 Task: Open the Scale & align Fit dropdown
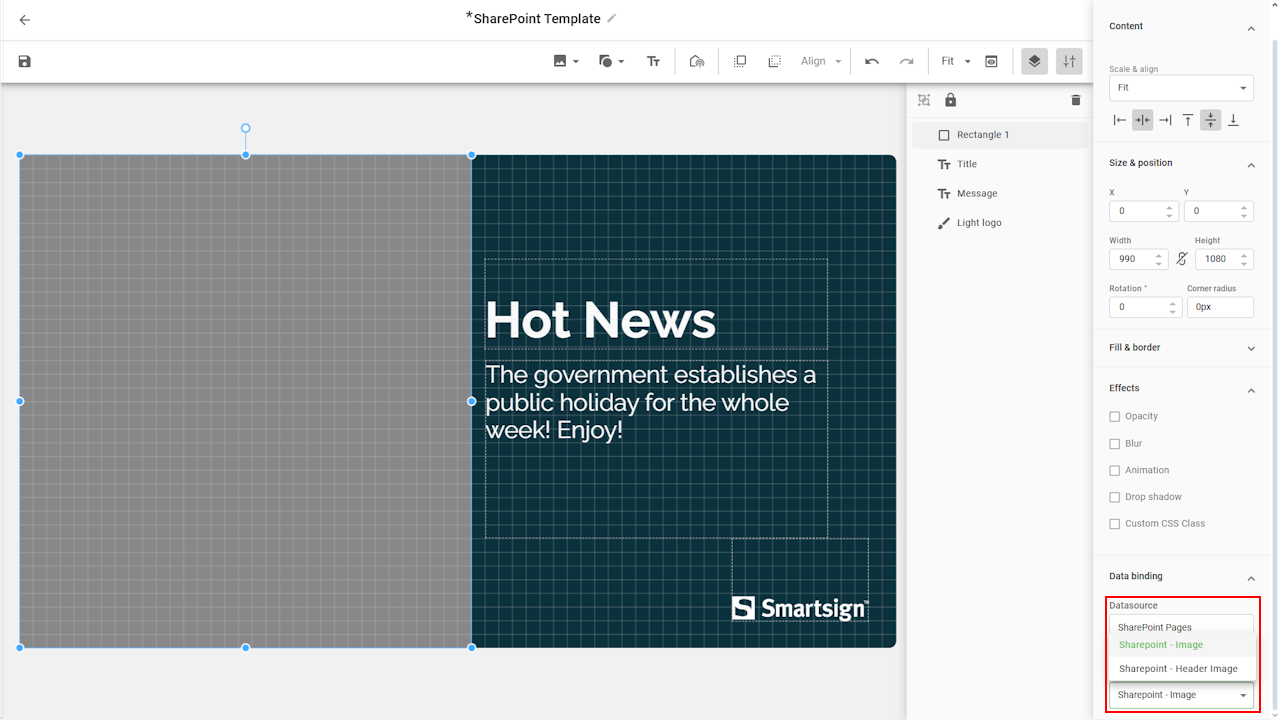[x=1180, y=88]
